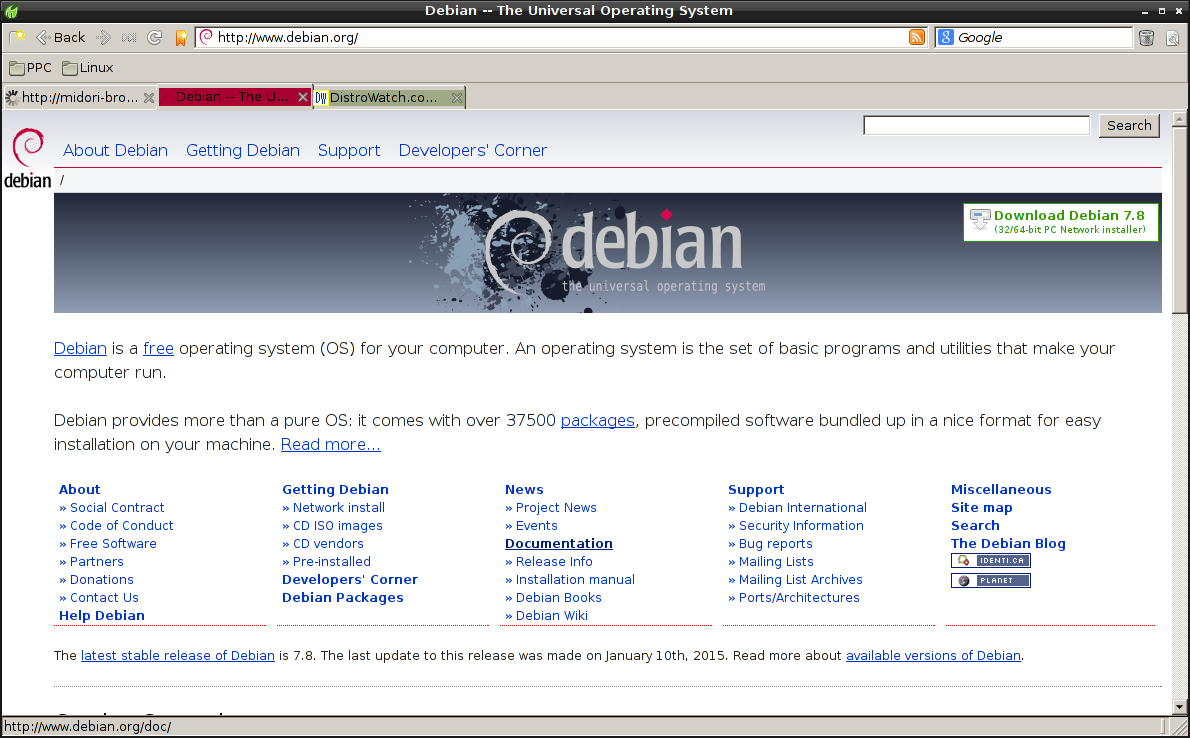
Task: Switch to the midori-browser tab
Action: tap(73, 97)
